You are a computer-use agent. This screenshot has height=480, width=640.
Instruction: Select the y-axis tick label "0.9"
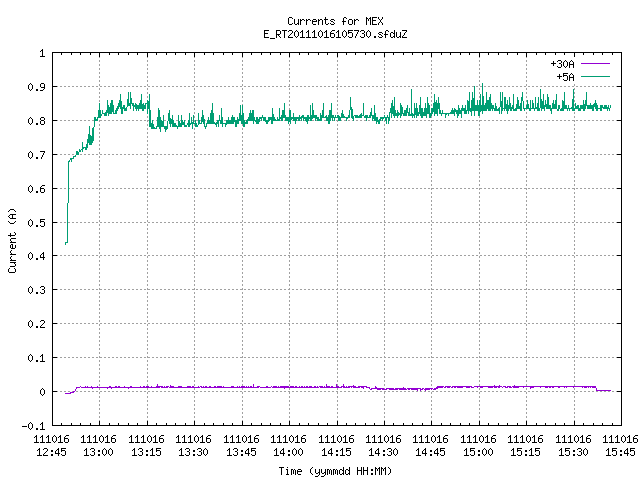(x=36, y=87)
